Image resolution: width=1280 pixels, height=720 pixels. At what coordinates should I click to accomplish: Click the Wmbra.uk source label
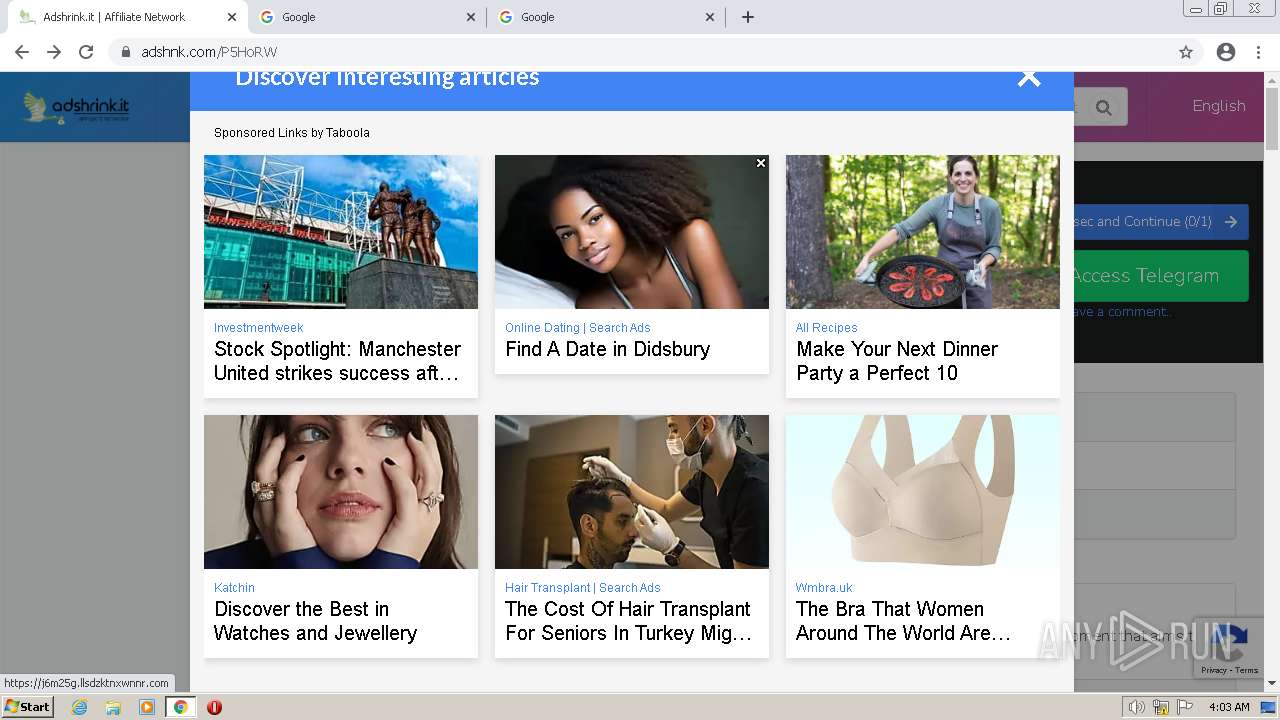click(824, 588)
